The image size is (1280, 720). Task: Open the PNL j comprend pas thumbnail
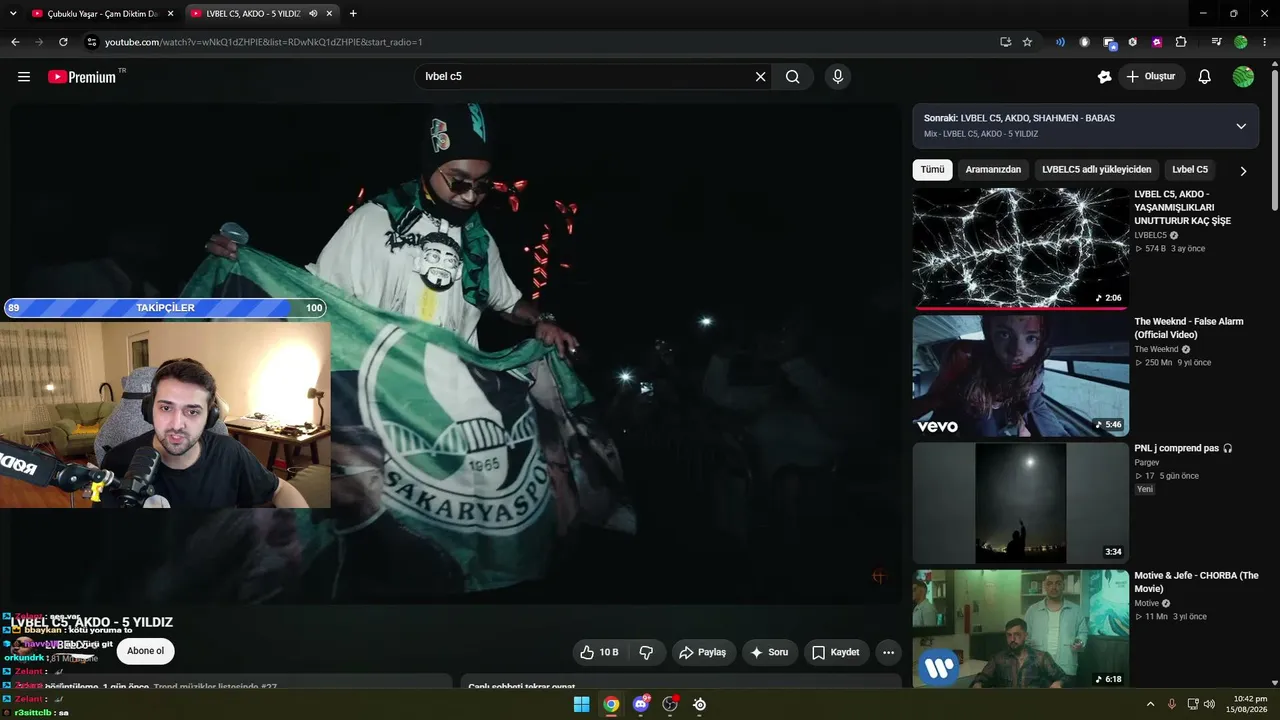pos(1020,503)
